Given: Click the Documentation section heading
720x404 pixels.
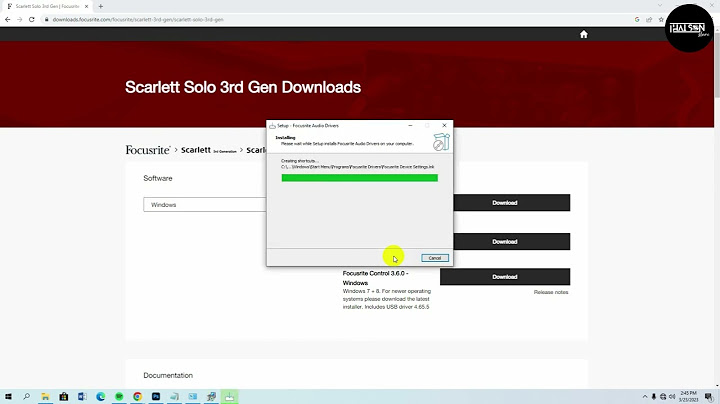Looking at the screenshot, I should (168, 375).
